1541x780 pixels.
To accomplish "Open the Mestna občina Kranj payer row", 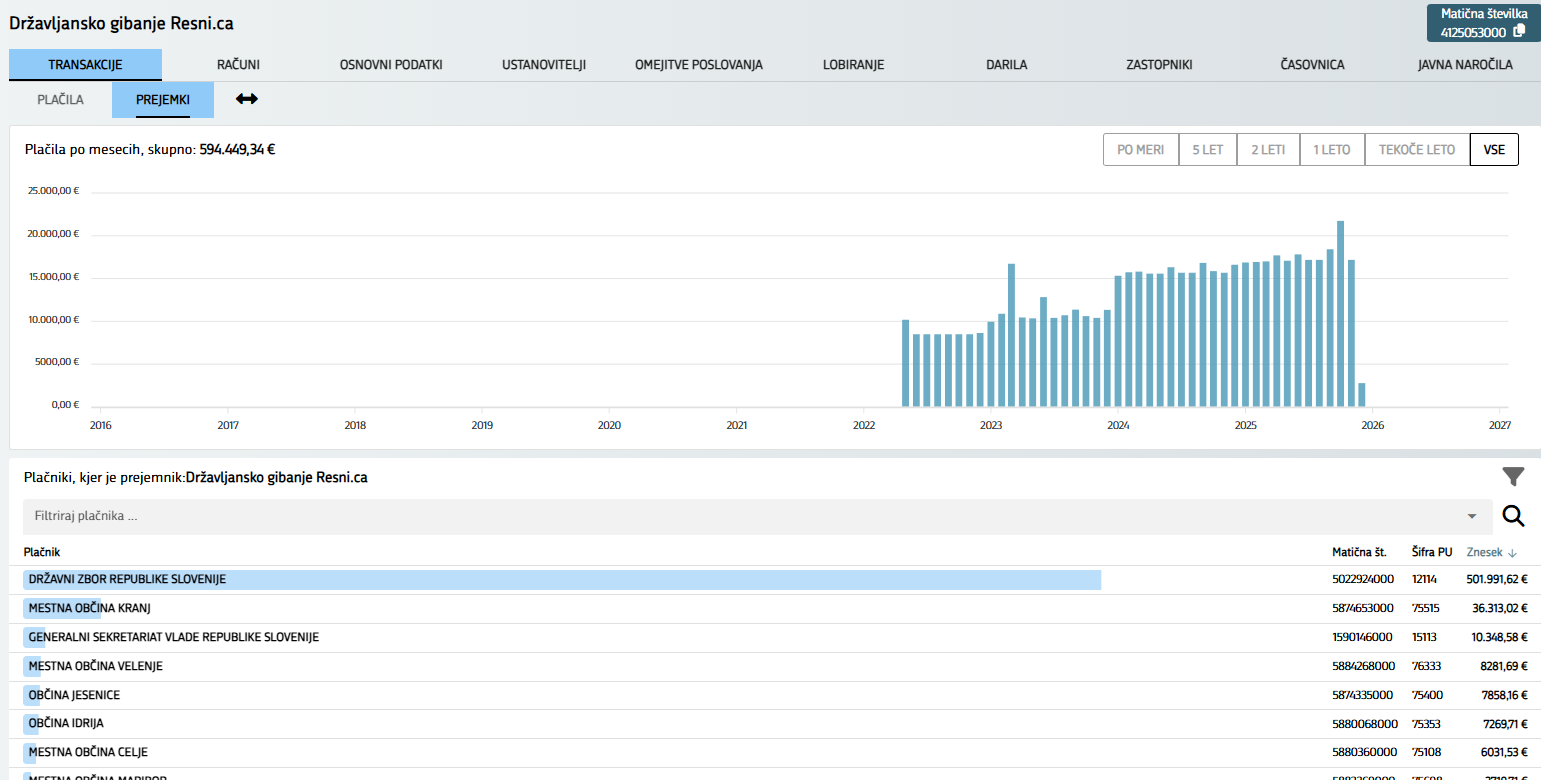I will pyautogui.click(x=90, y=609).
